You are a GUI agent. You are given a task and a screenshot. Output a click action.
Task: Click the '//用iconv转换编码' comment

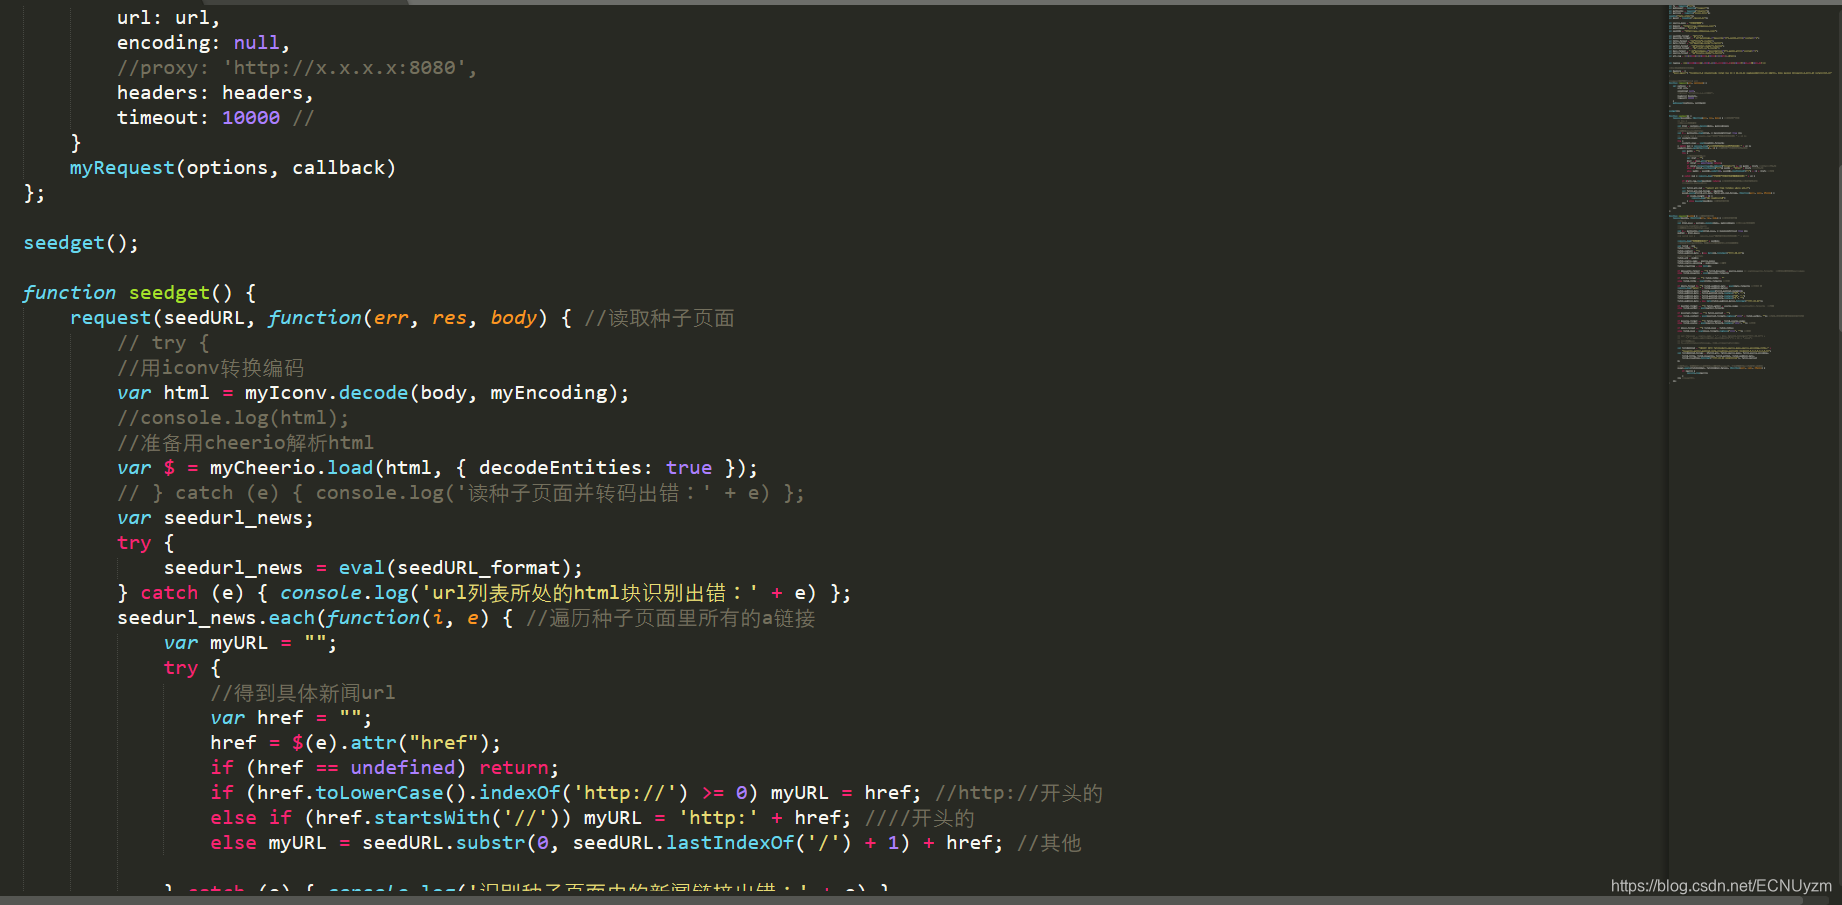click(x=210, y=368)
